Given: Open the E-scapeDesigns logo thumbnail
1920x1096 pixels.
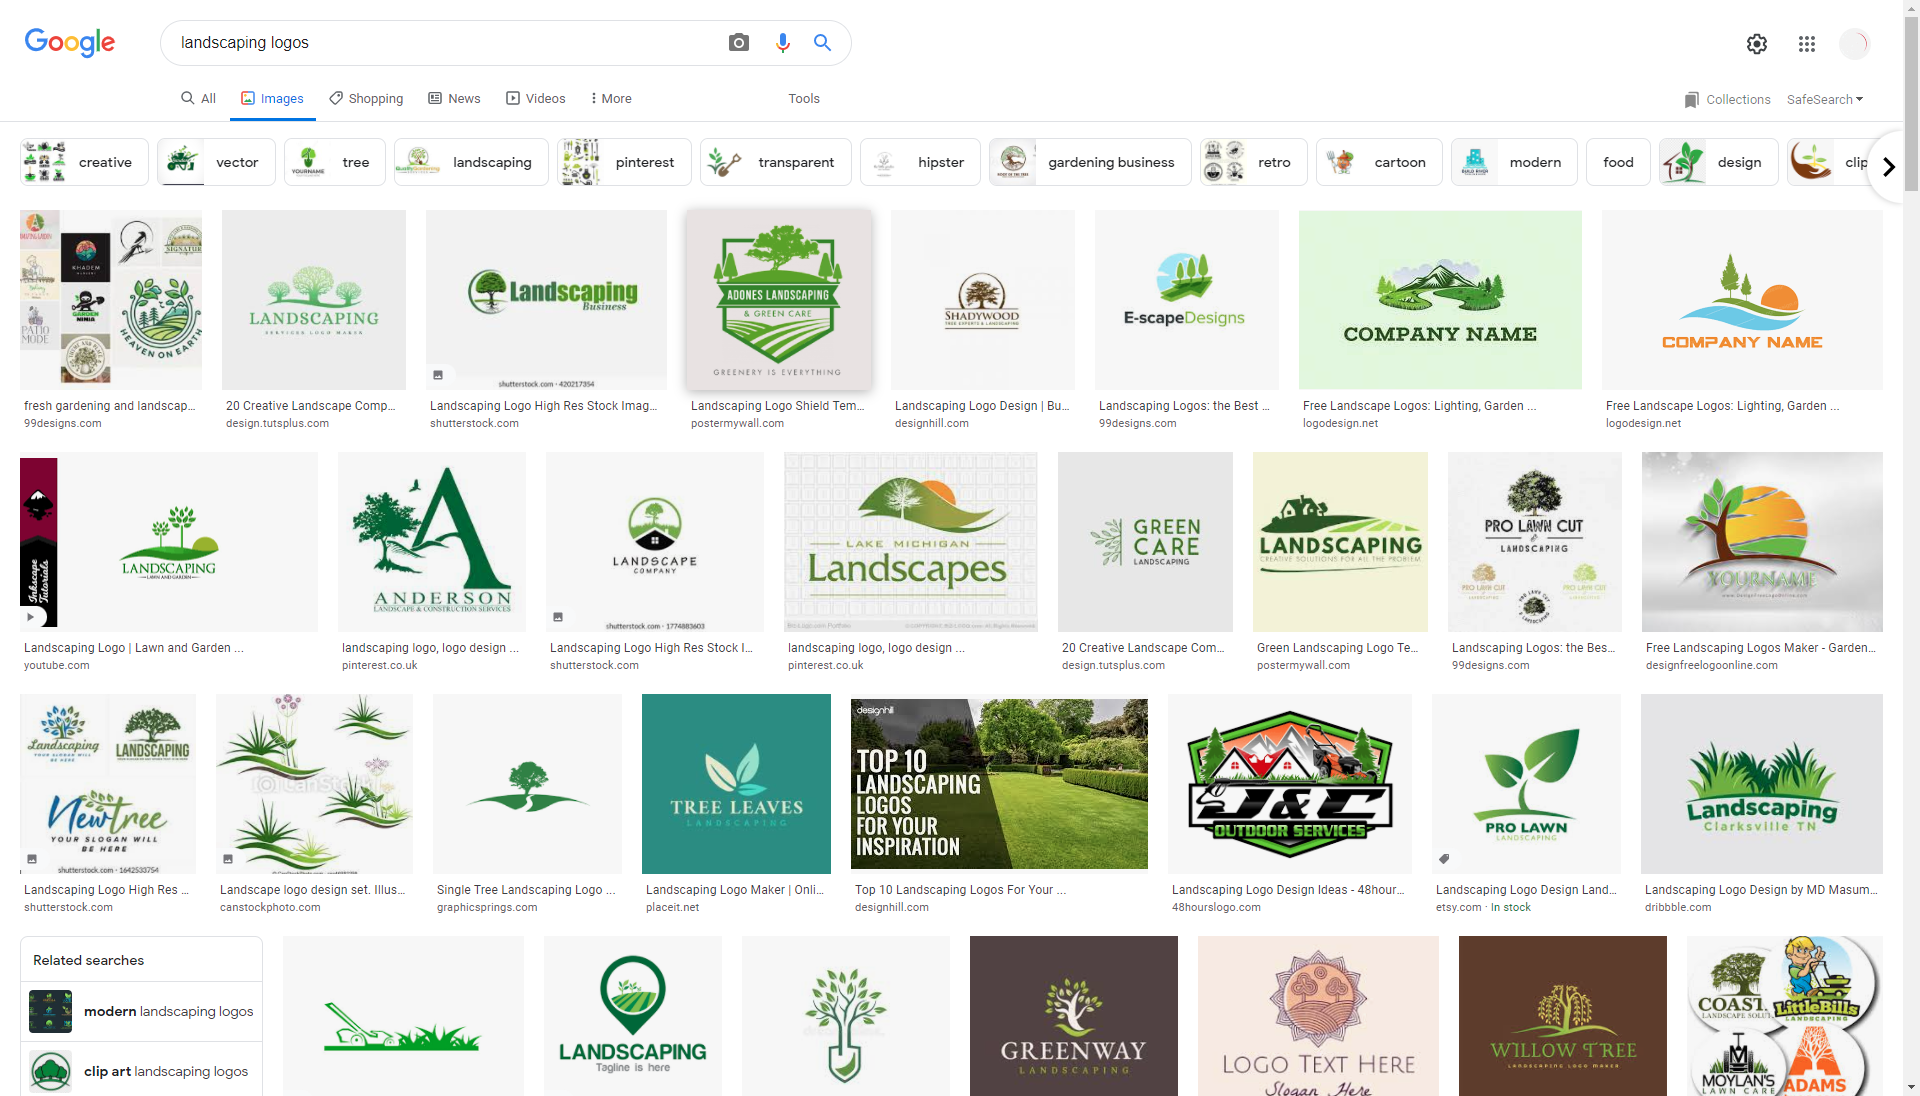Looking at the screenshot, I should (1186, 299).
